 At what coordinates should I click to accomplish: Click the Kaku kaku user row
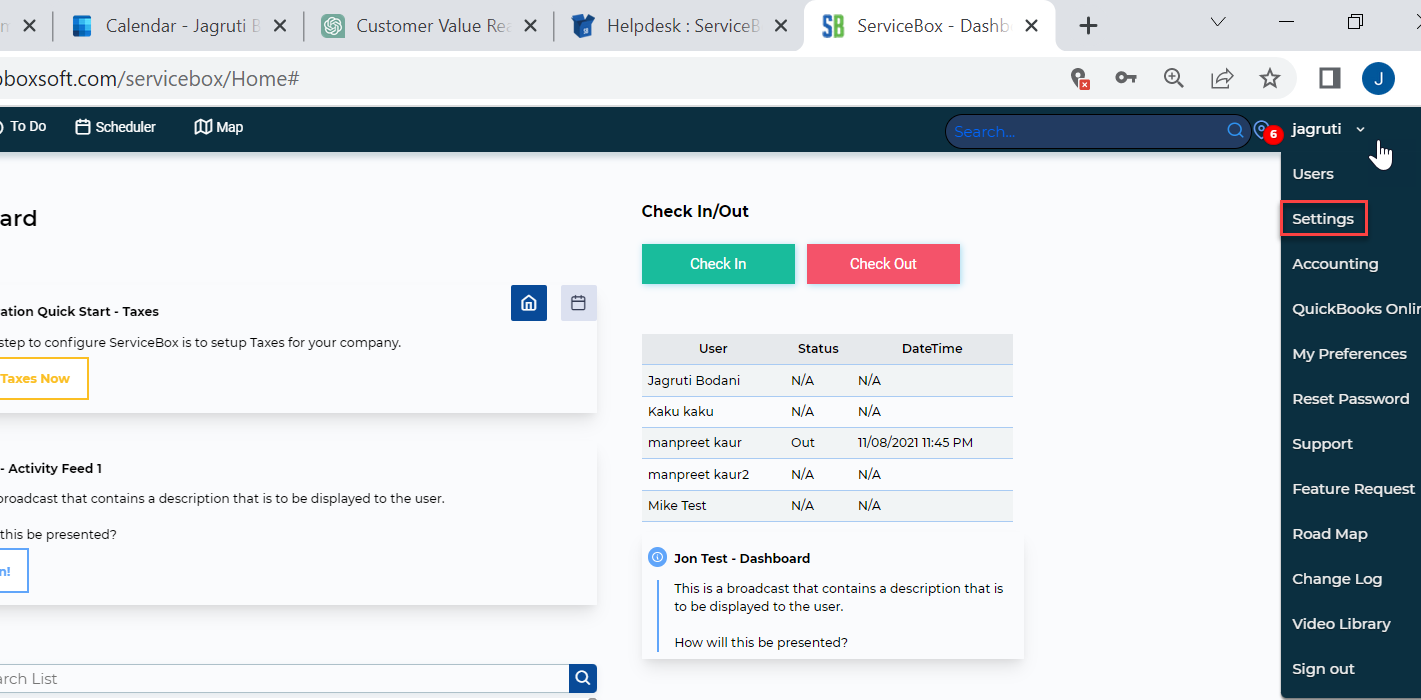(827, 411)
